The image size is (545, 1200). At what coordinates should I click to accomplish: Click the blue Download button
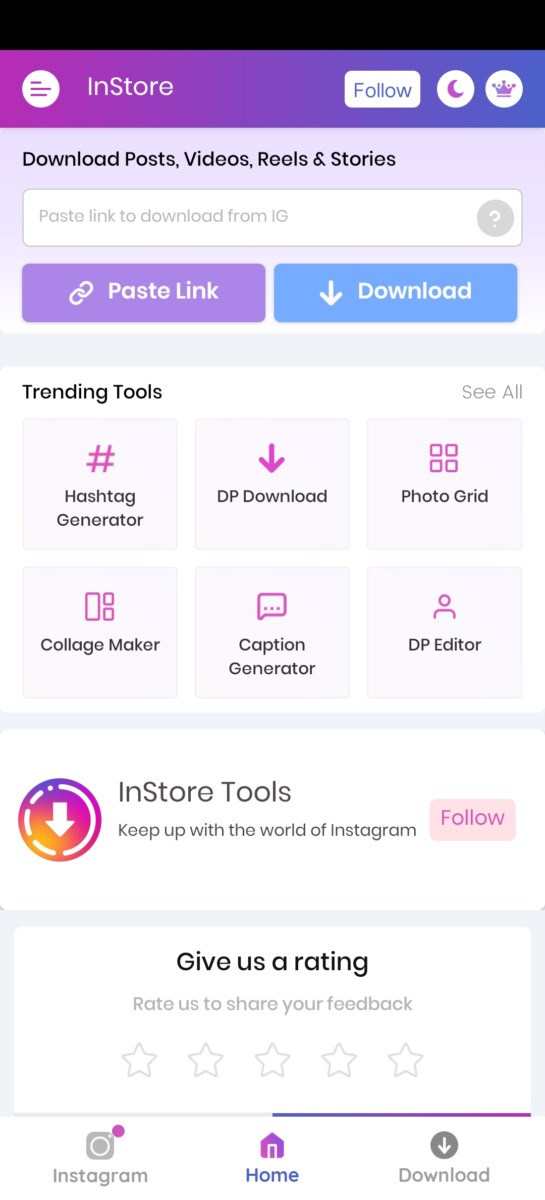[x=395, y=292]
